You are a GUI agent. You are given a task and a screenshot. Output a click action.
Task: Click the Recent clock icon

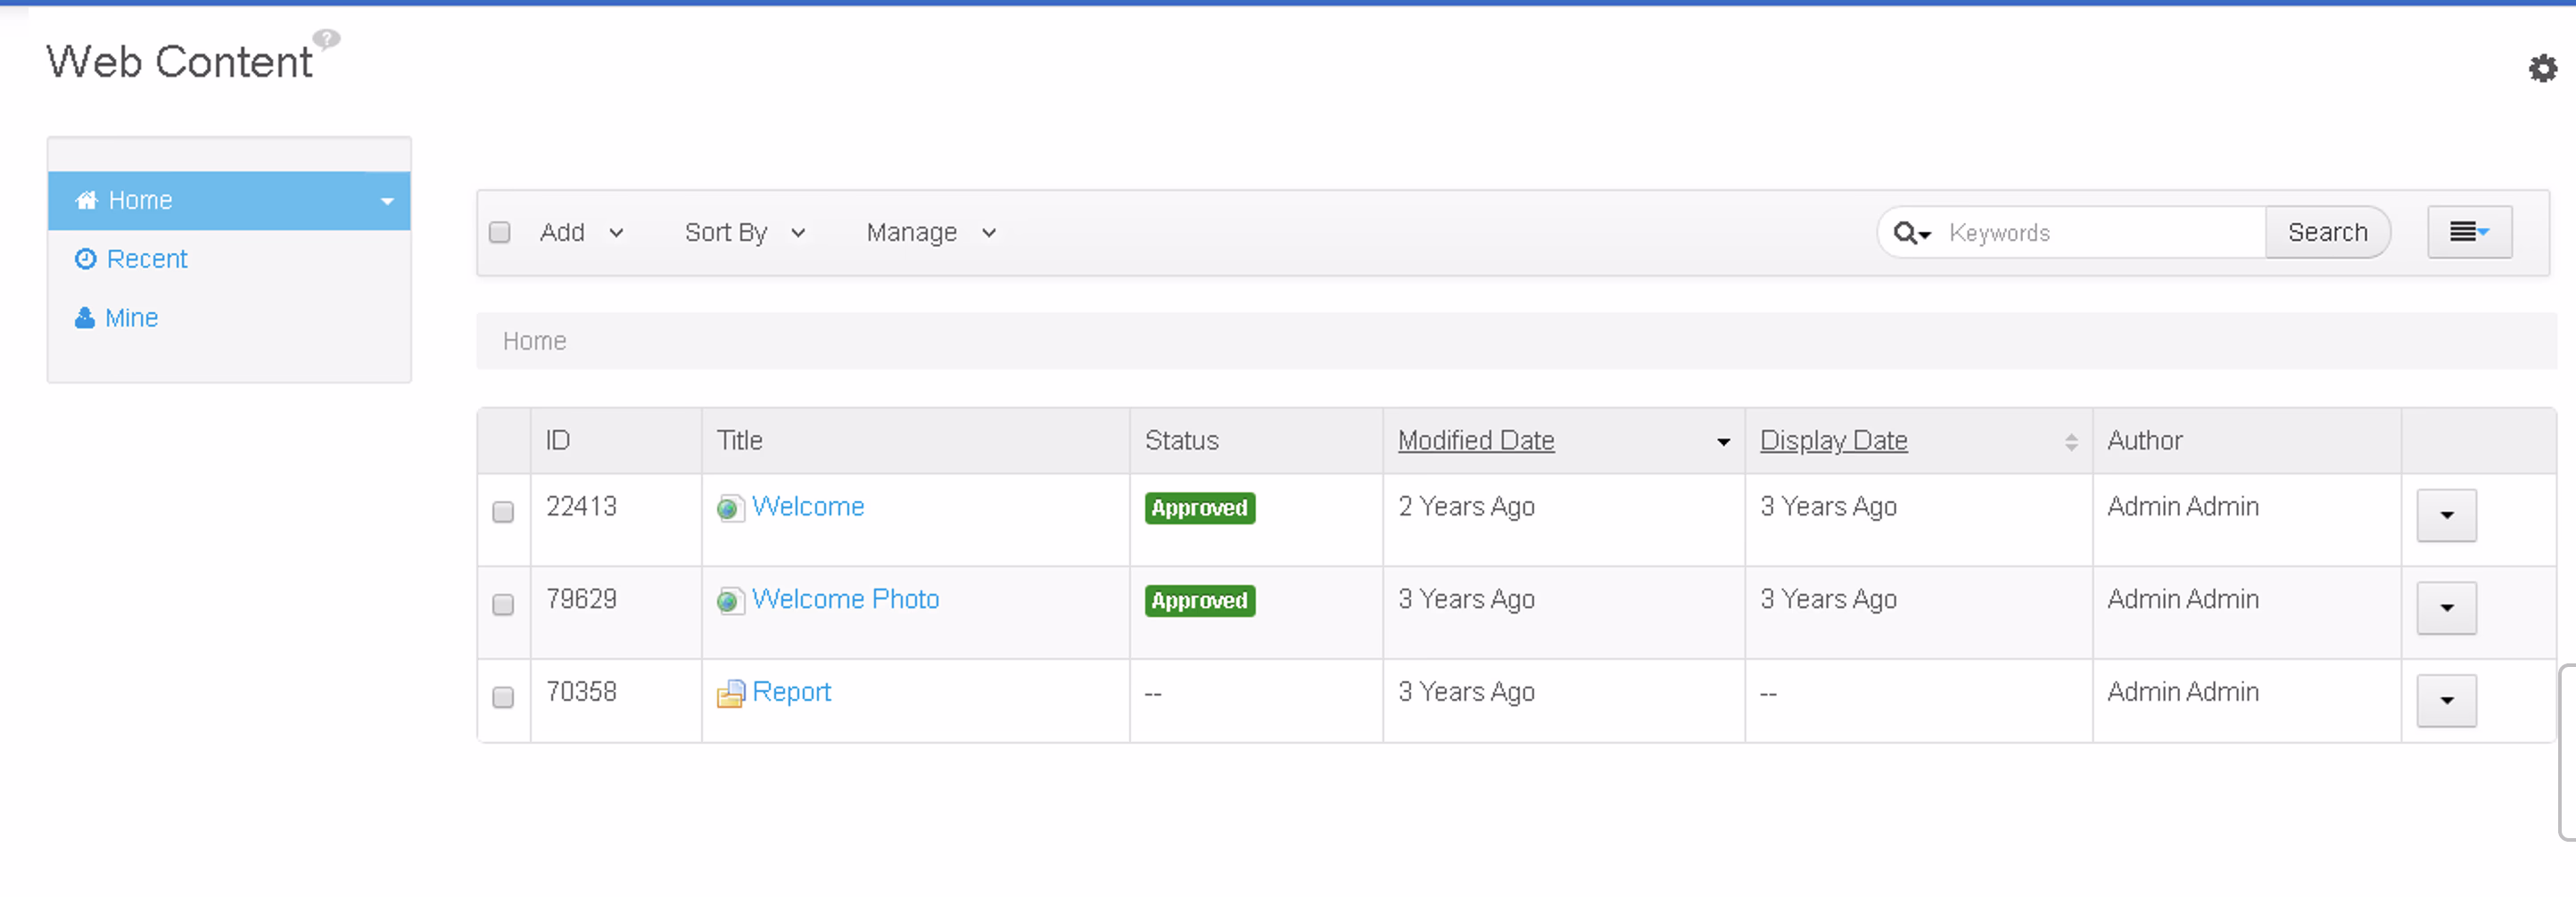(x=86, y=260)
